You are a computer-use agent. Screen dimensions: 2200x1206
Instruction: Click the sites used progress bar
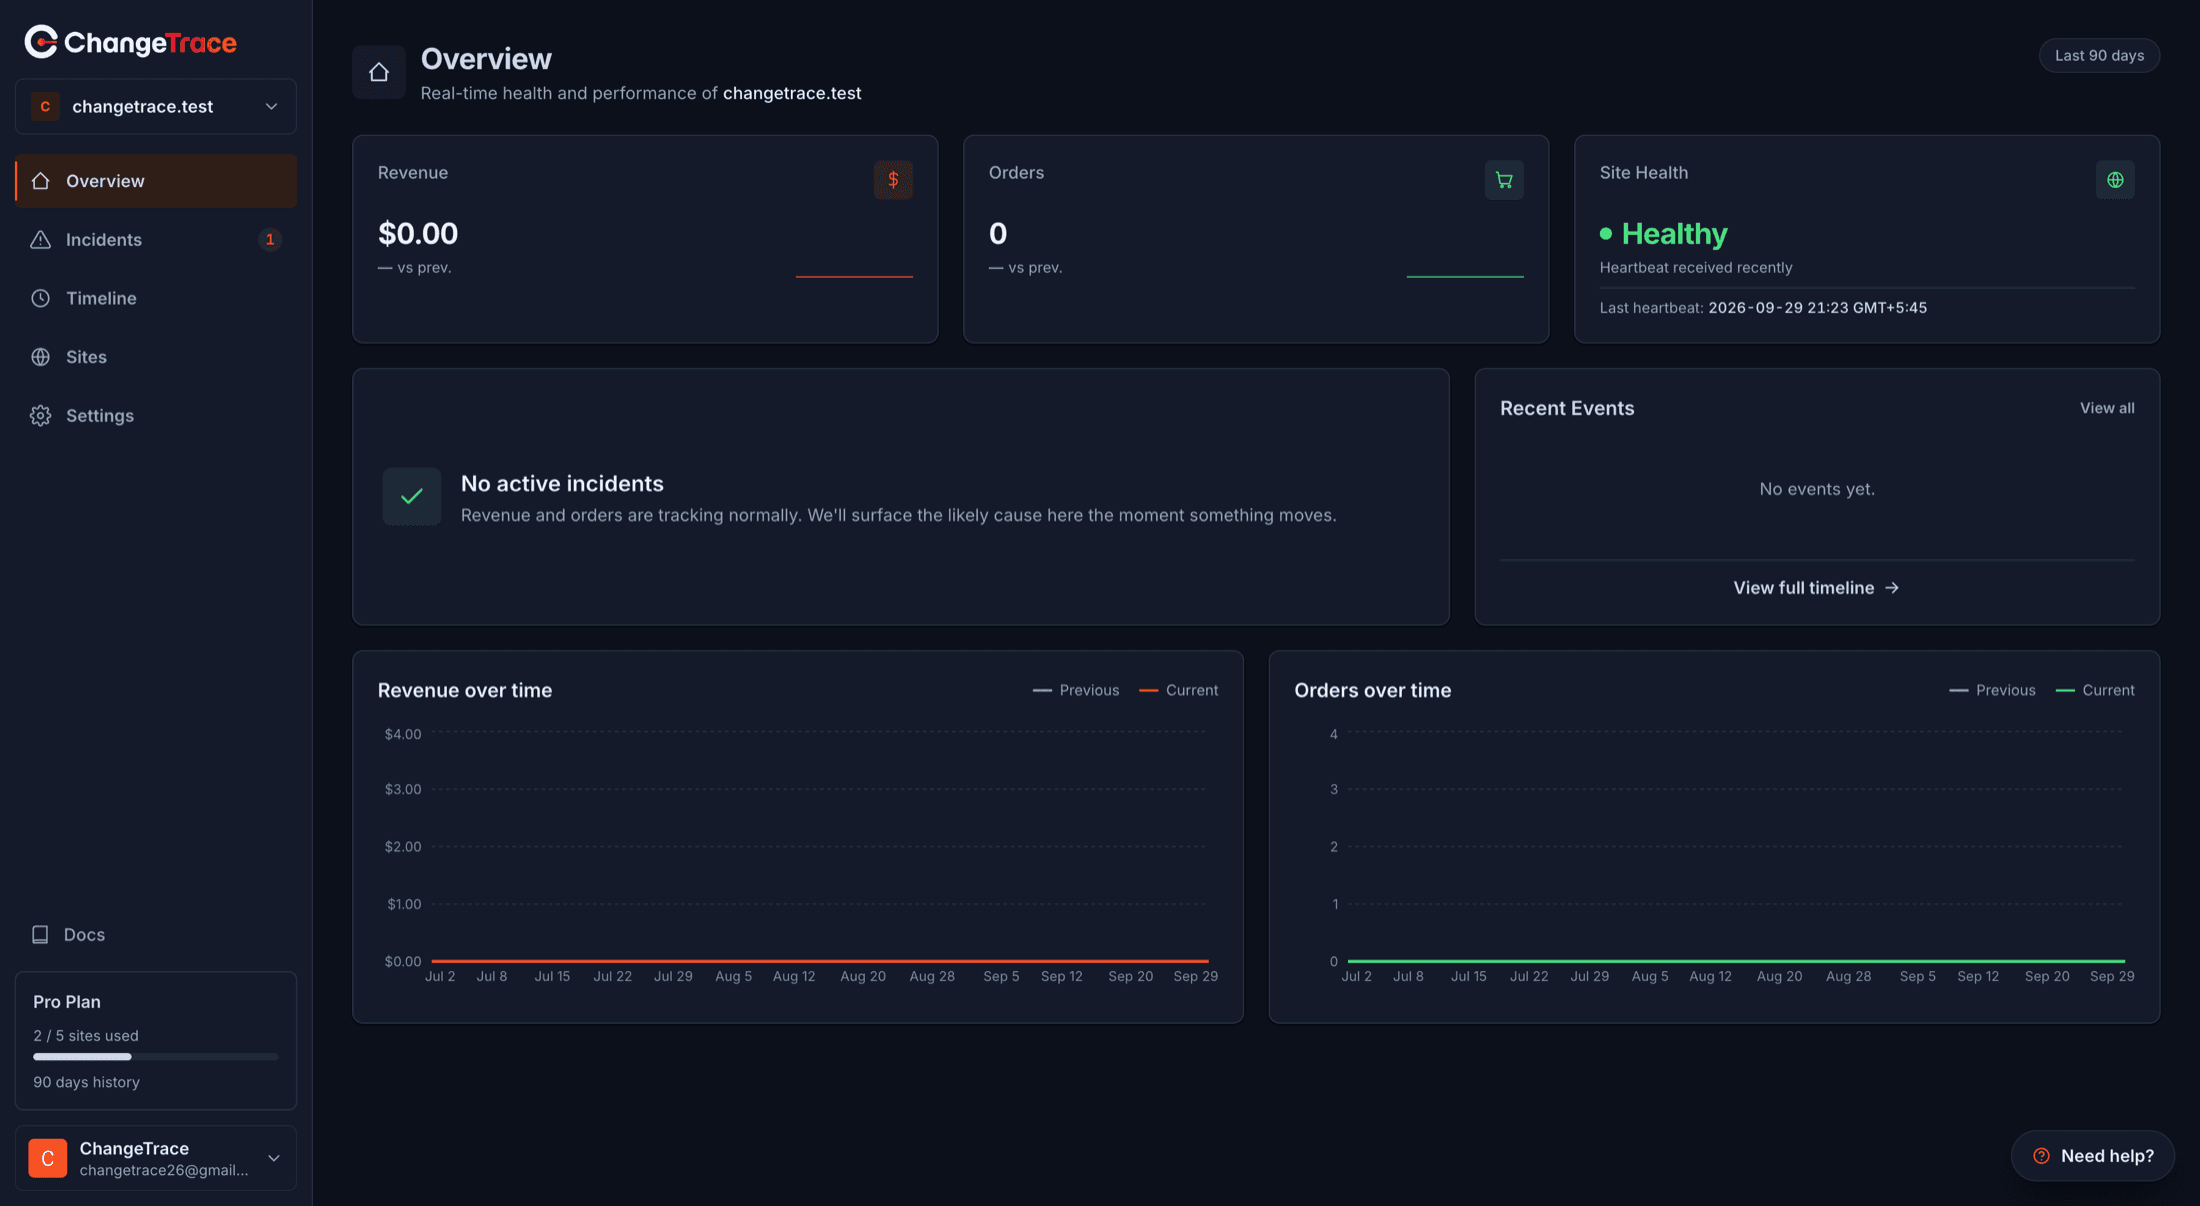[x=156, y=1057]
